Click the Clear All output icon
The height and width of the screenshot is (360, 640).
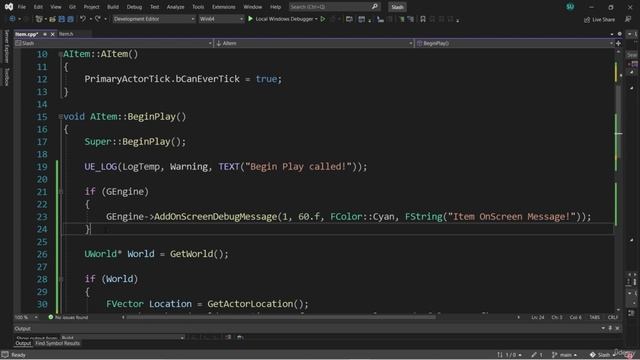coord(228,337)
